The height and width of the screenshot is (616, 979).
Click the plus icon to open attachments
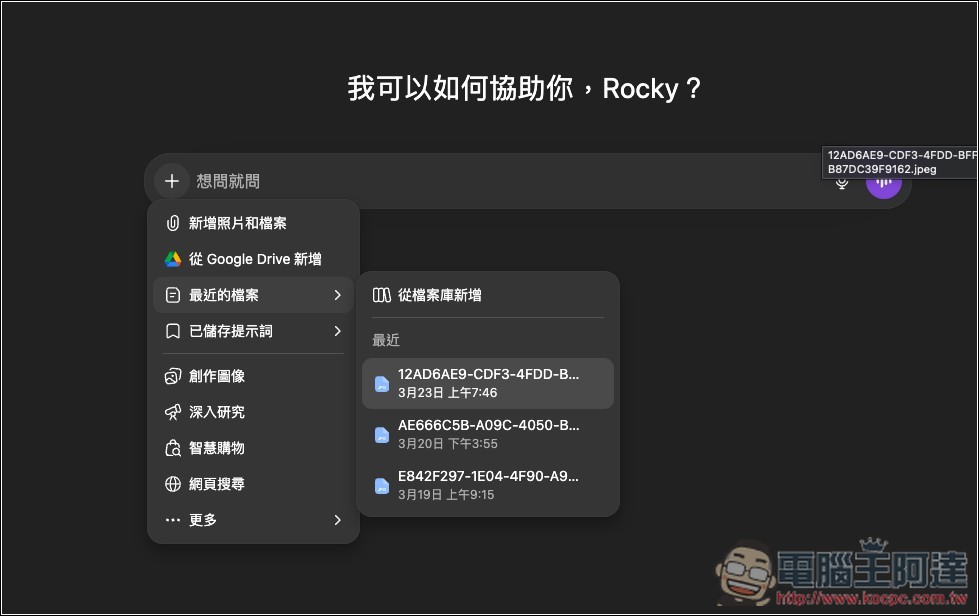tap(171, 181)
